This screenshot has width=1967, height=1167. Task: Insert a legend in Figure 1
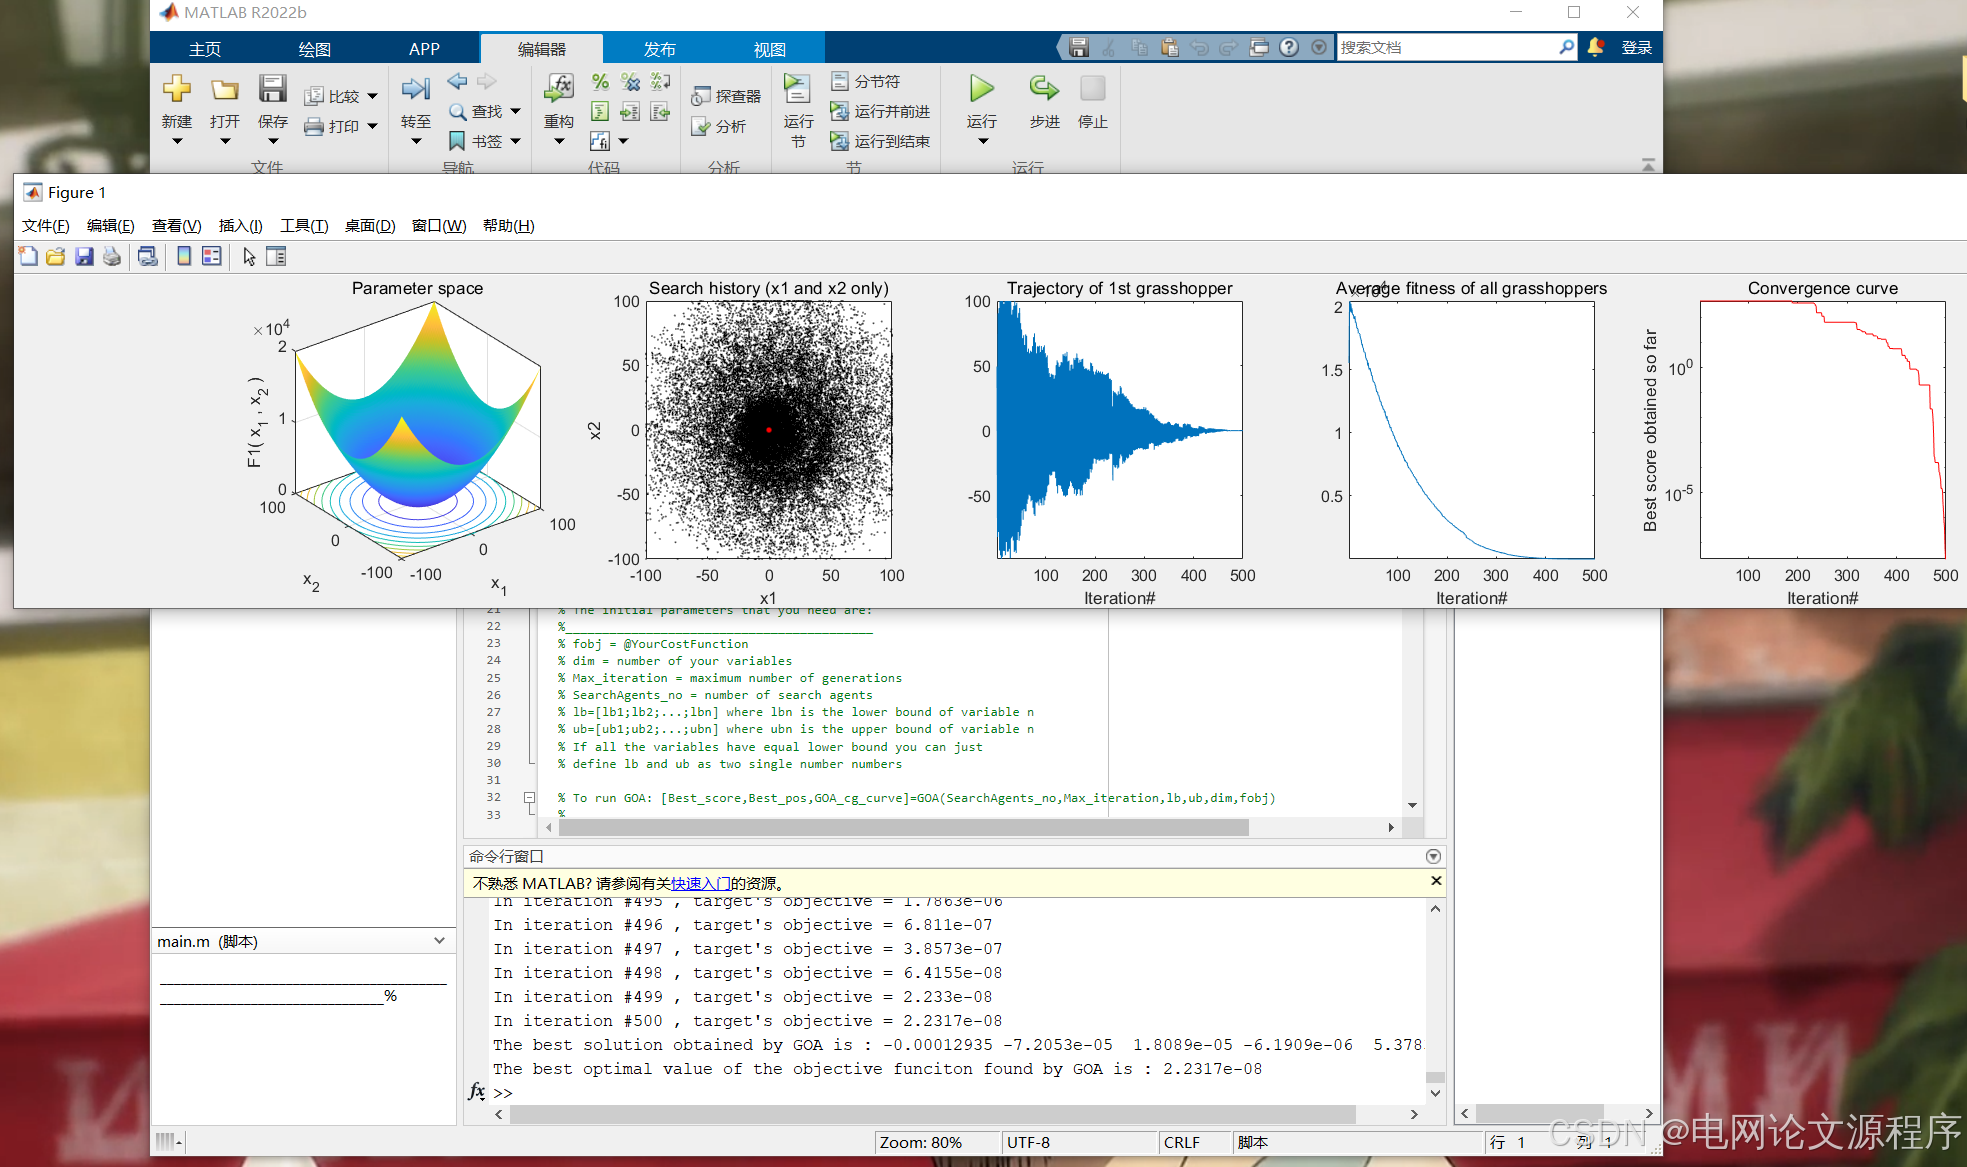tap(210, 256)
